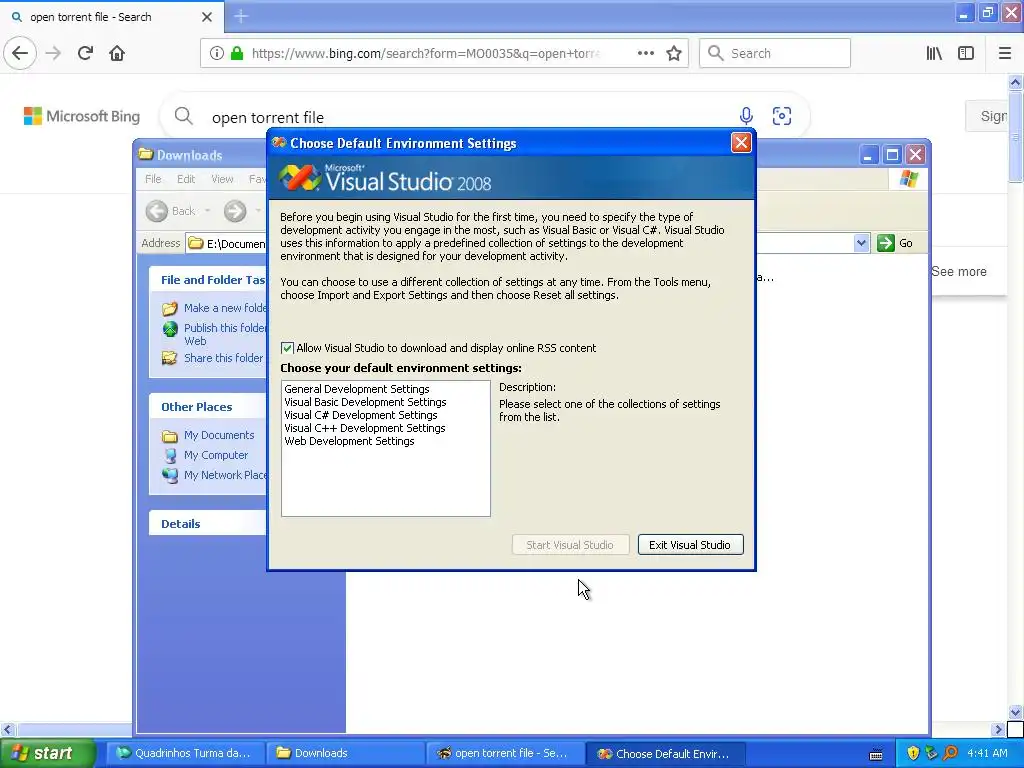The width and height of the screenshot is (1024, 768).
Task: Click the Exit Visual Studio button
Action: (x=690, y=545)
